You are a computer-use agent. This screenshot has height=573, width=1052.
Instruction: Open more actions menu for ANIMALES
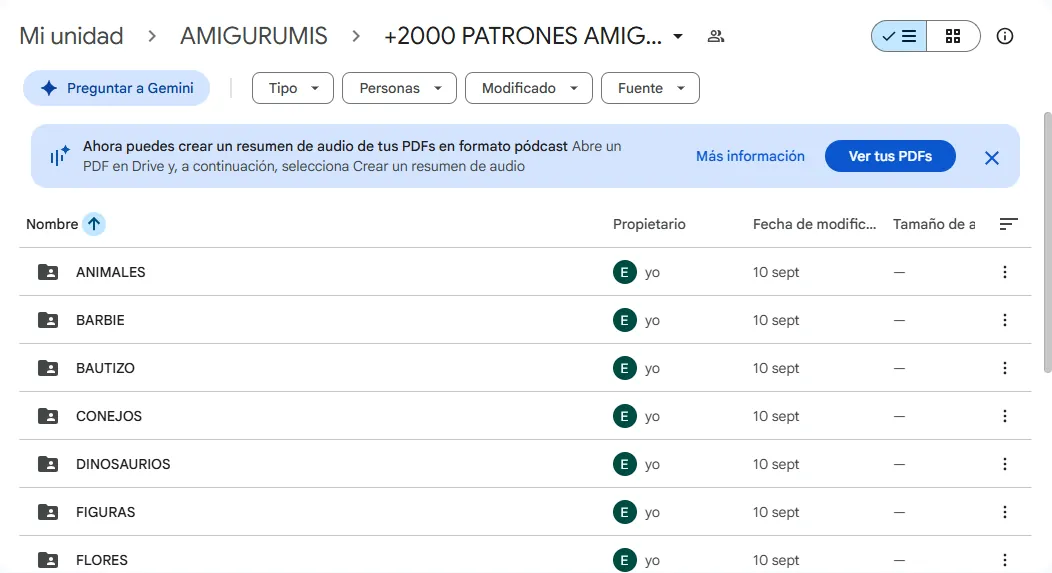(x=1004, y=272)
